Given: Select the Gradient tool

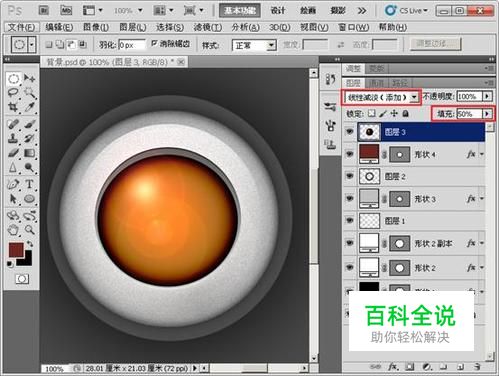Looking at the screenshot, I should (29, 153).
